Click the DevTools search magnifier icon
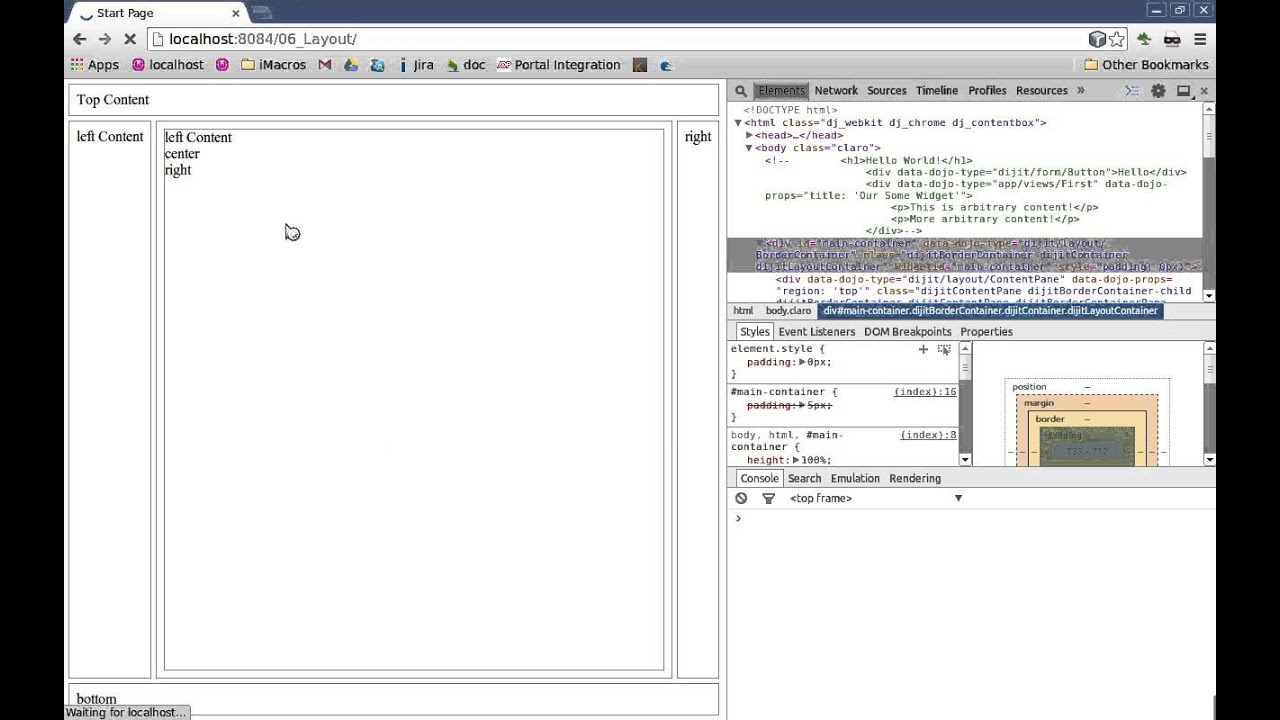Viewport: 1280px width, 720px height. [x=741, y=91]
